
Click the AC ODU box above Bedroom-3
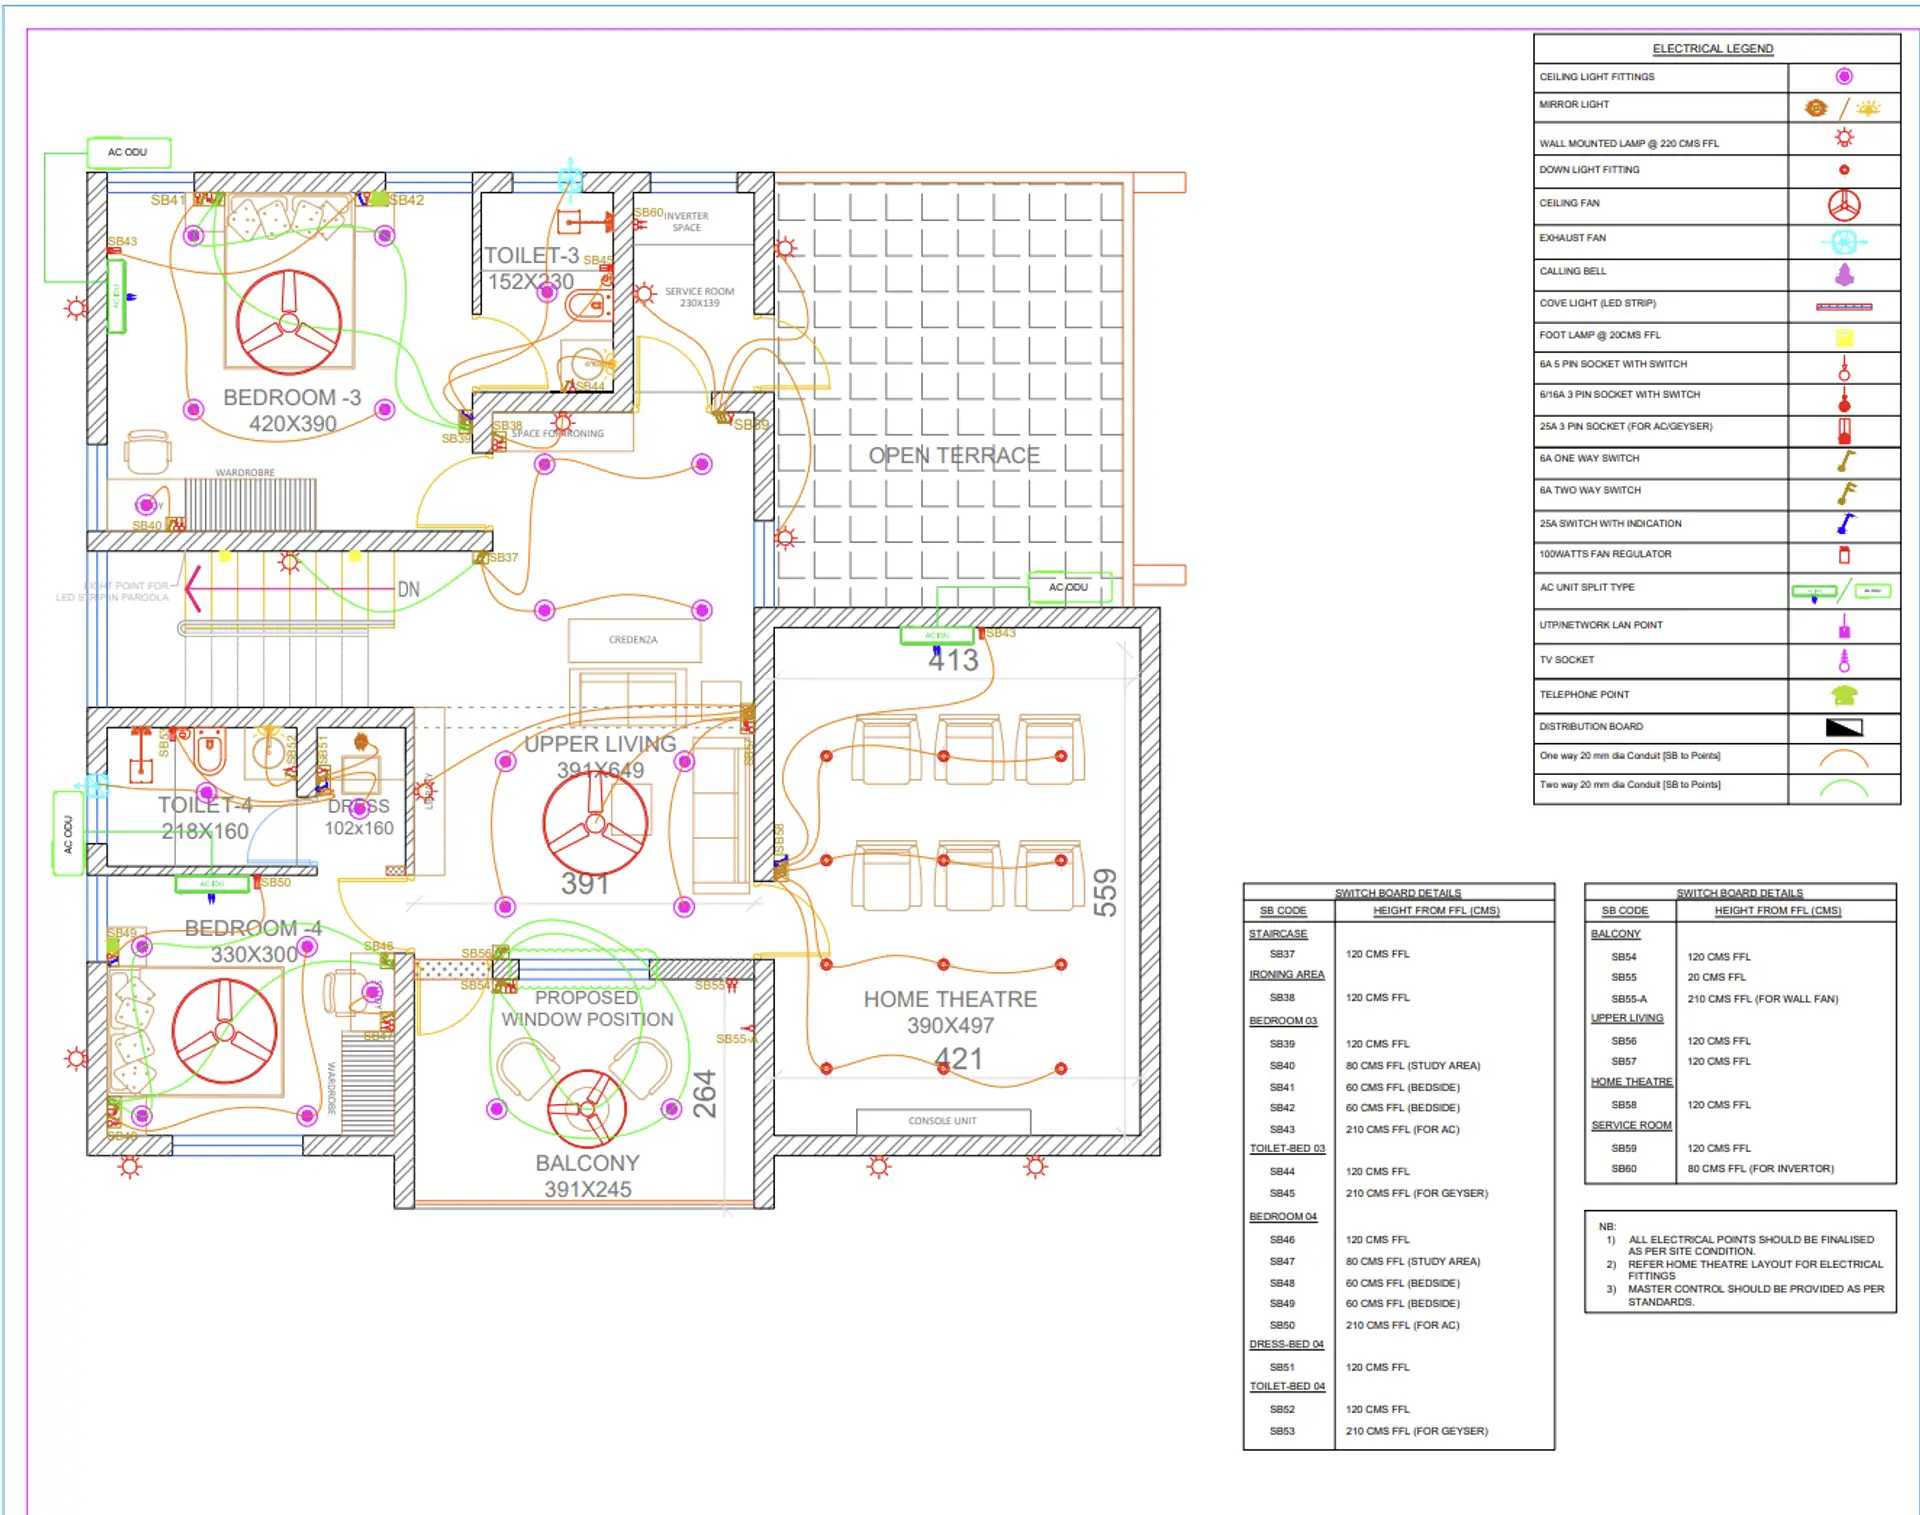pyautogui.click(x=128, y=152)
